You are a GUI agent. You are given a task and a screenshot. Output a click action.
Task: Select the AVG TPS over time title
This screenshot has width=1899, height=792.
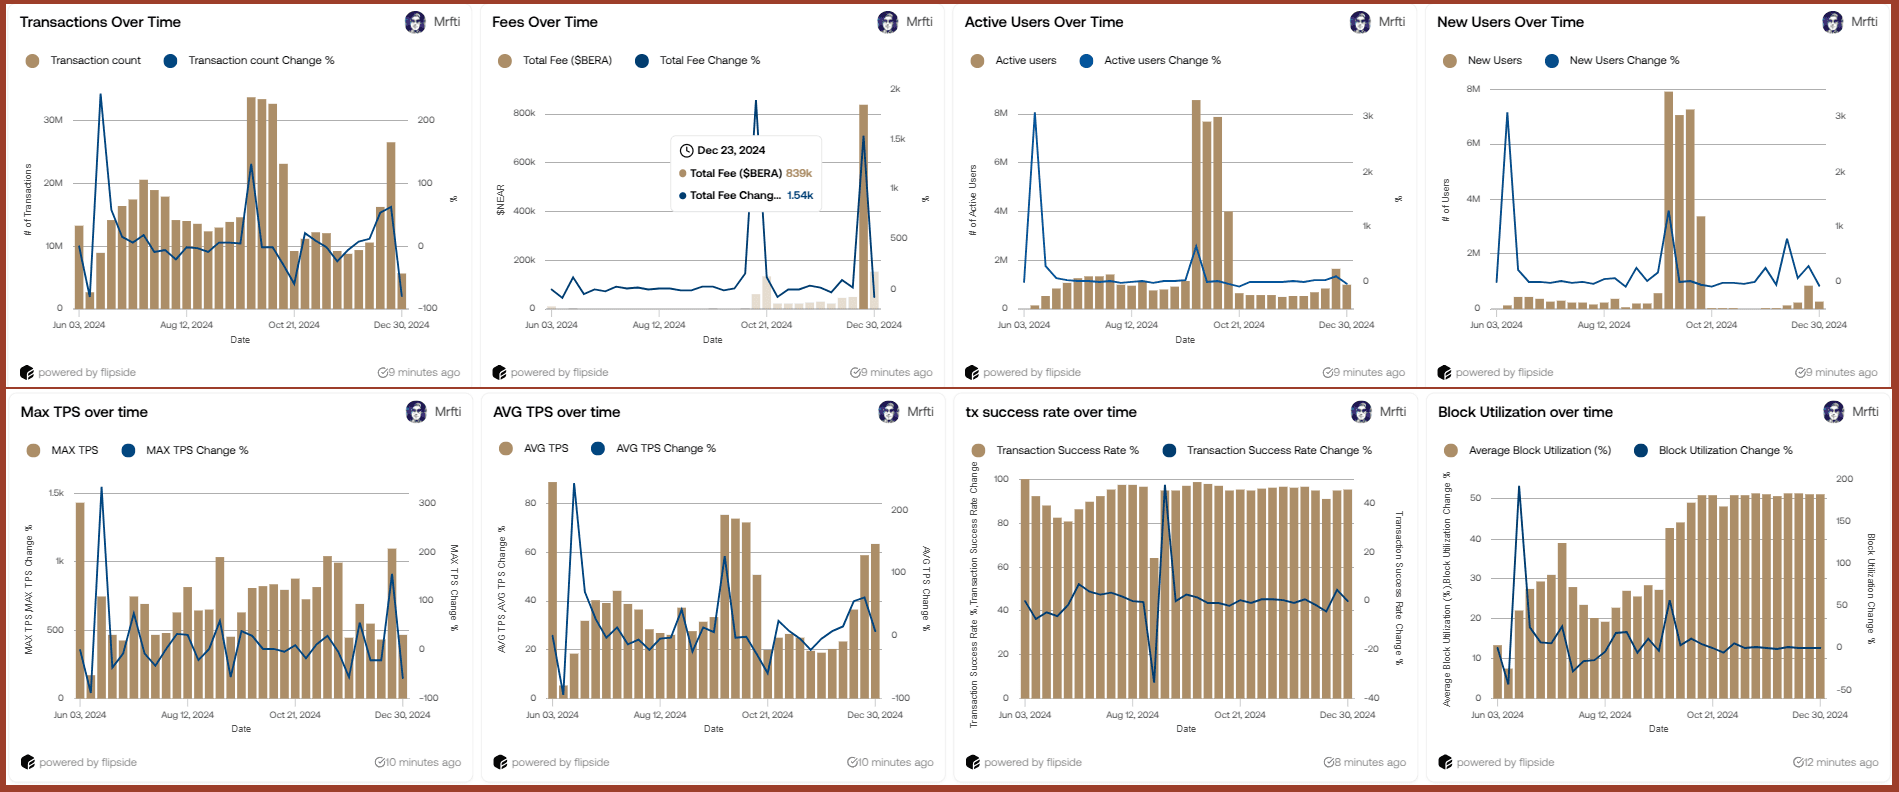[556, 412]
